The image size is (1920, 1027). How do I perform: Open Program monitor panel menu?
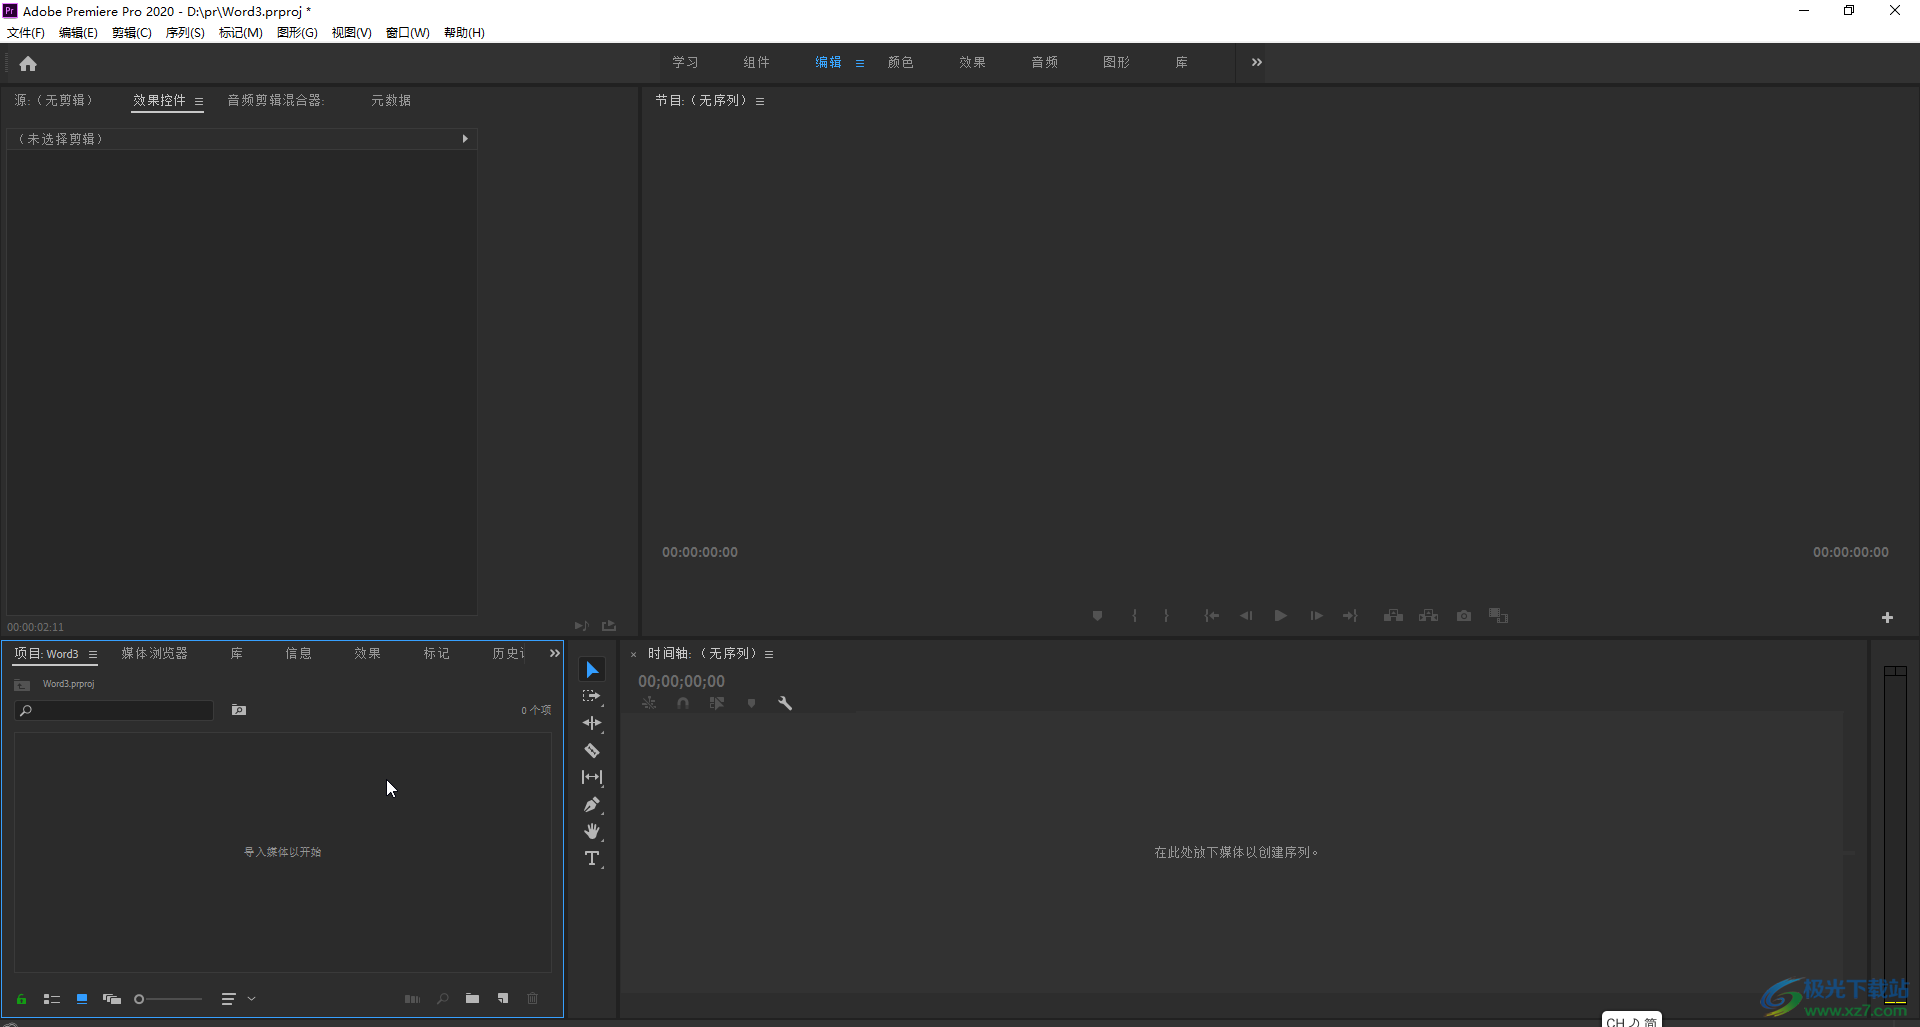click(760, 101)
